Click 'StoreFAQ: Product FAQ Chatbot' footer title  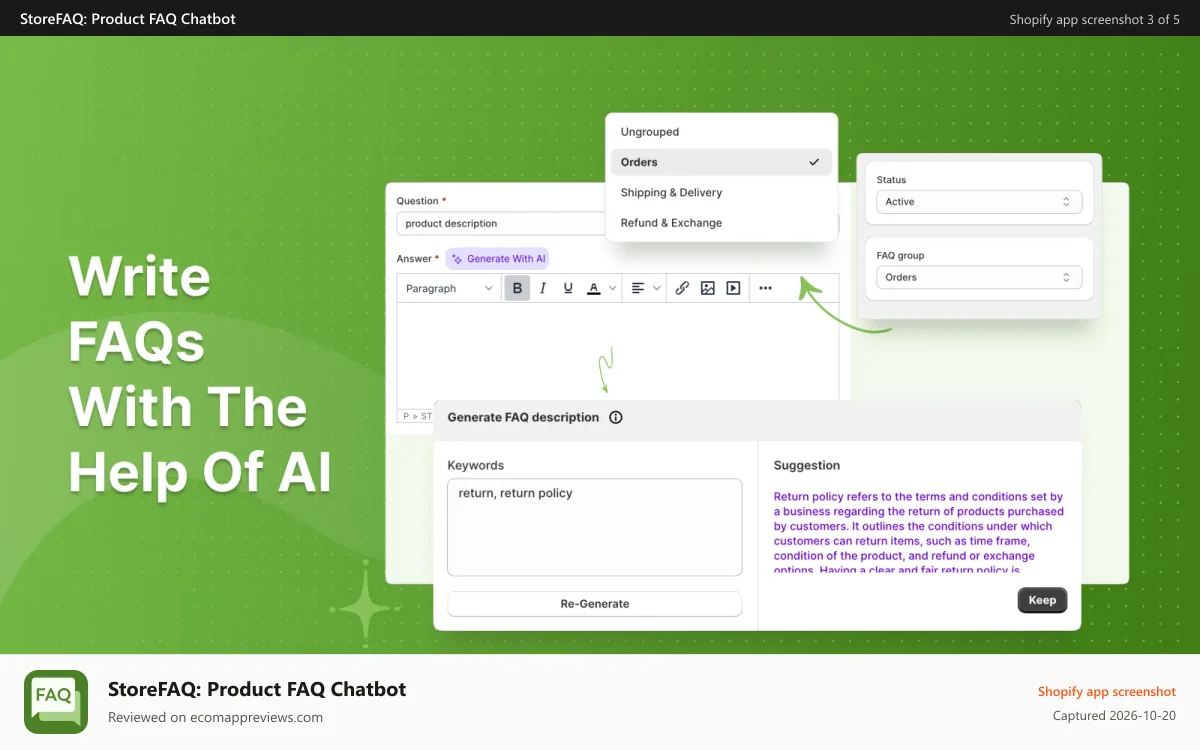tap(257, 689)
